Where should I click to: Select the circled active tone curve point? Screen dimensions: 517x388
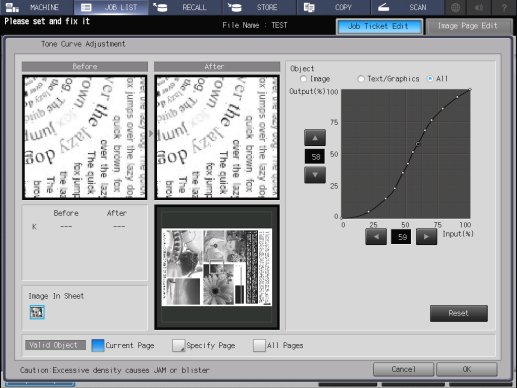click(x=418, y=144)
